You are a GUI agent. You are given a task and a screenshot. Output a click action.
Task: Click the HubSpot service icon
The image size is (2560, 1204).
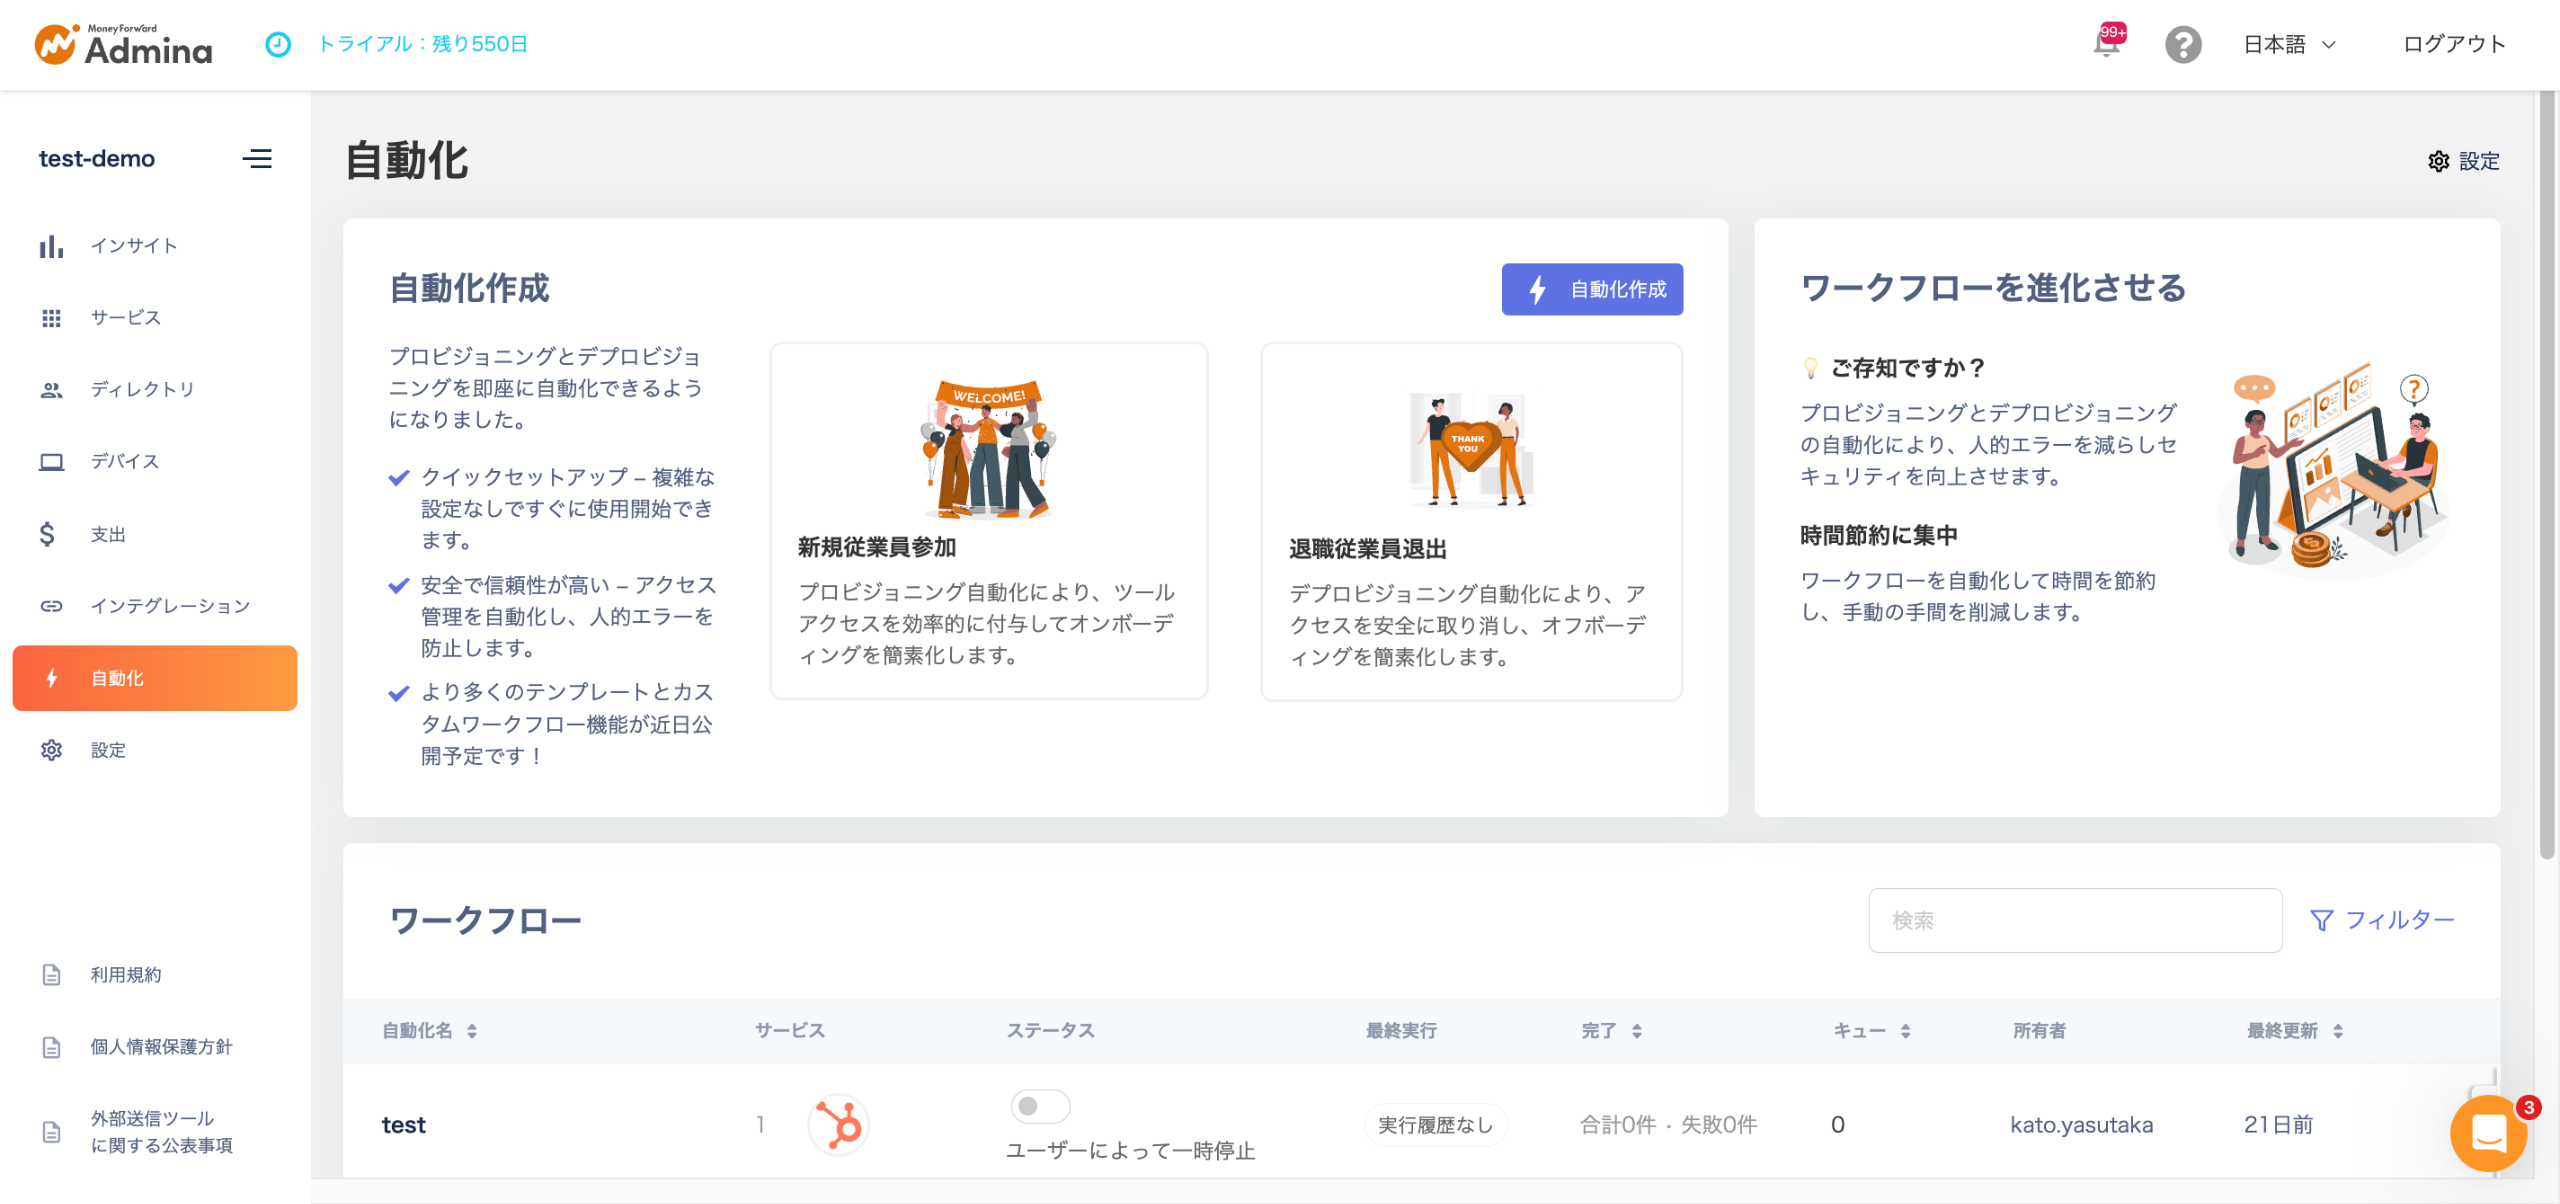point(838,1125)
